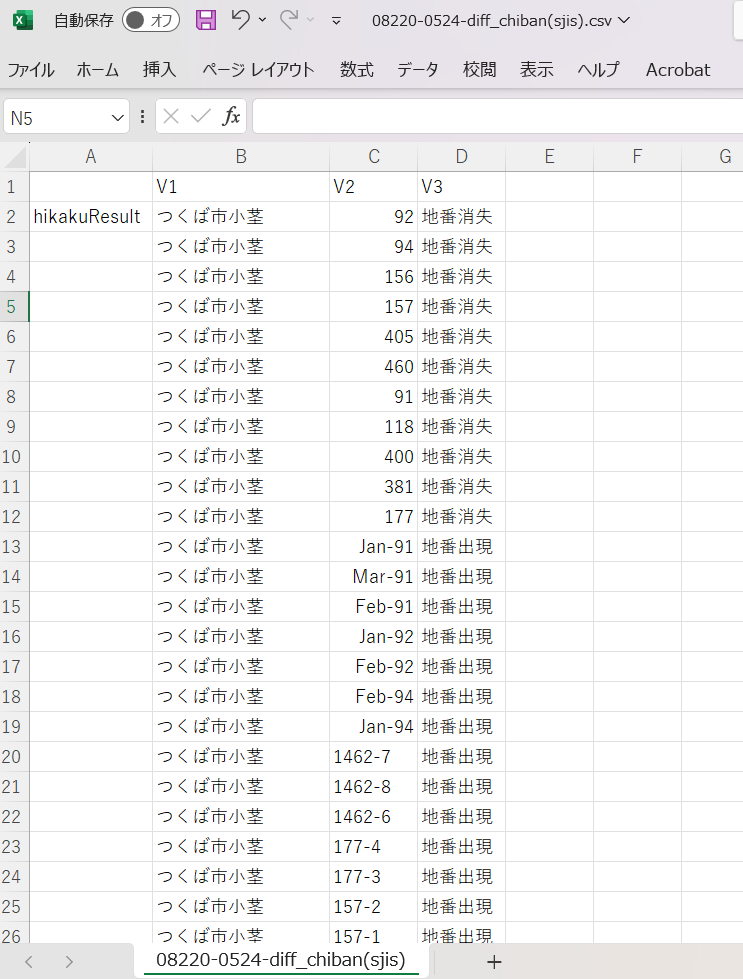
Task: Click the Excel application icon
Action: 22,21
